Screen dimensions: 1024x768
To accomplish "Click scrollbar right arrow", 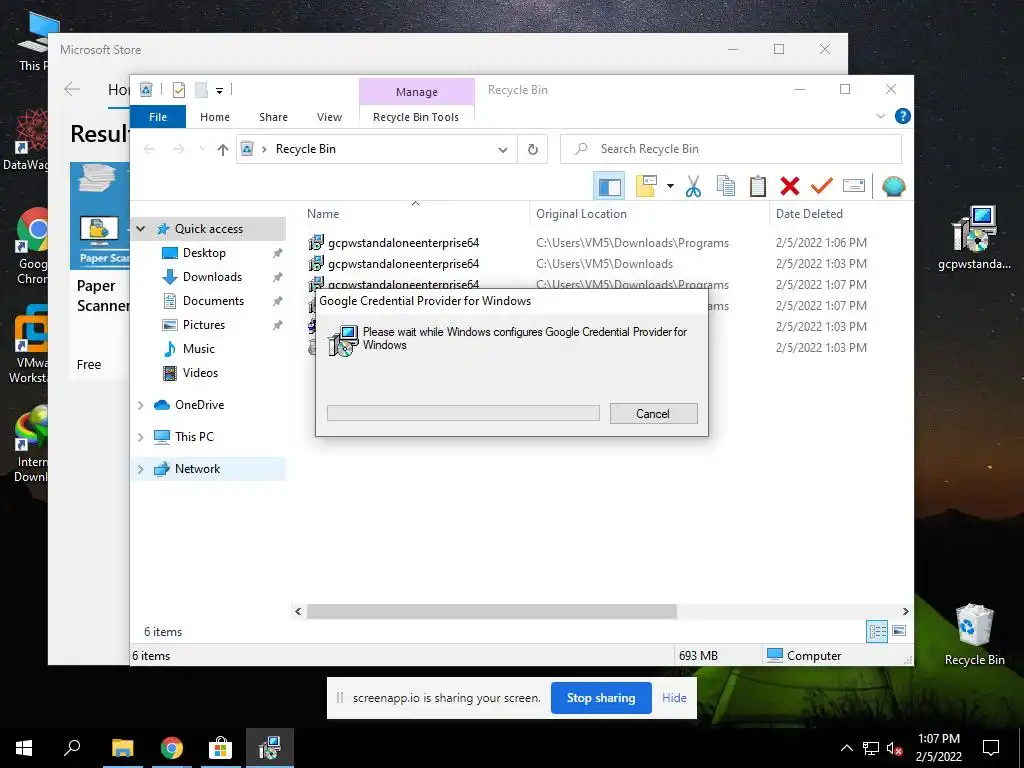I will pos(905,612).
